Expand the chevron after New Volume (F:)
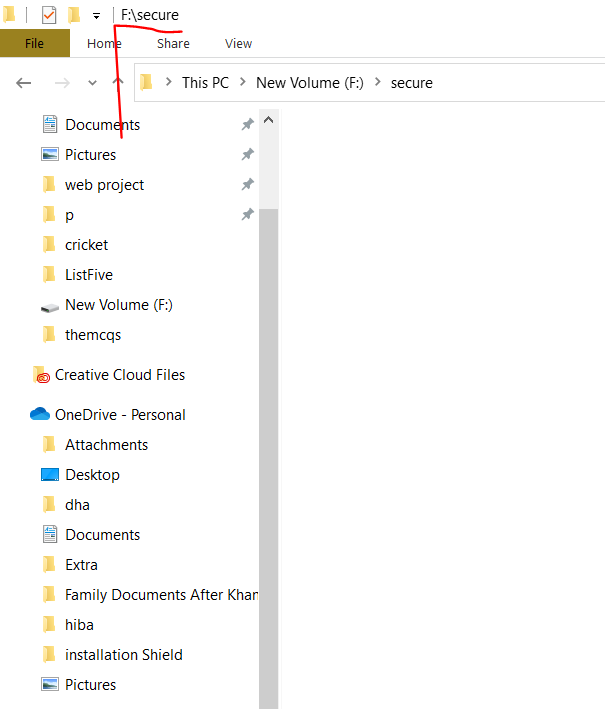 [x=378, y=82]
